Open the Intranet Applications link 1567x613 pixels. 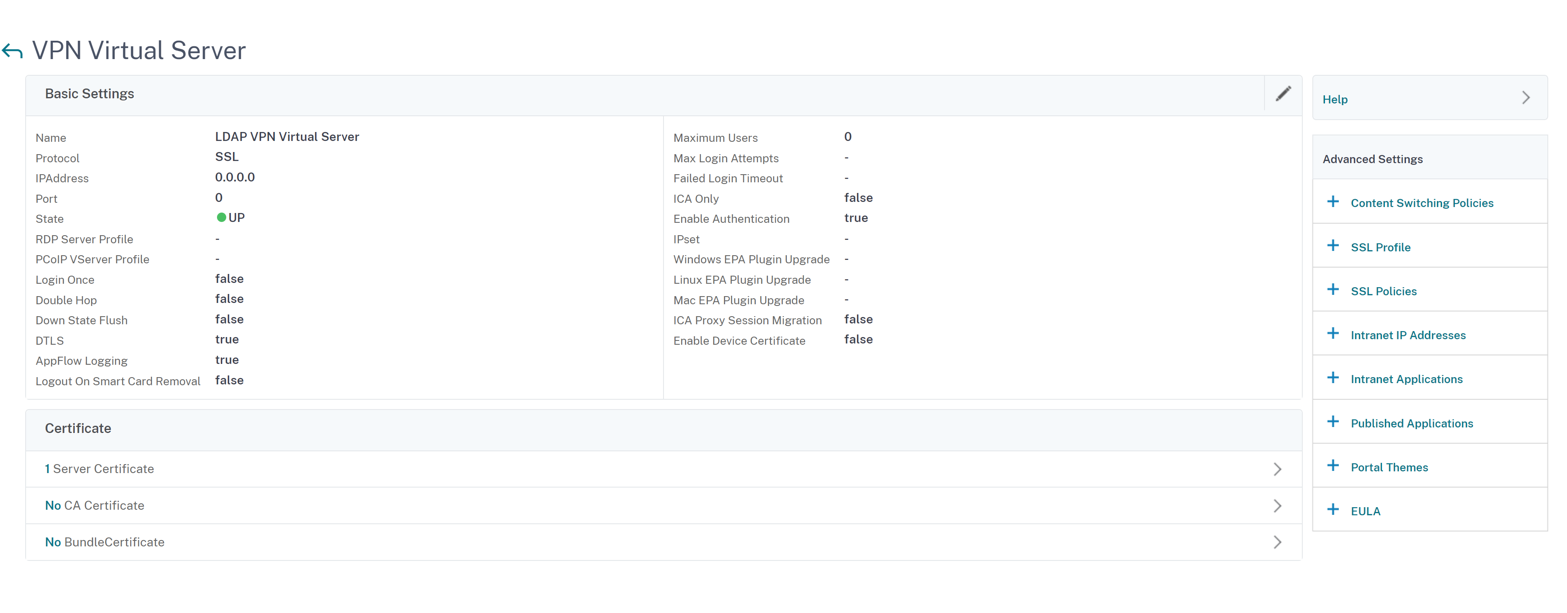pos(1406,379)
